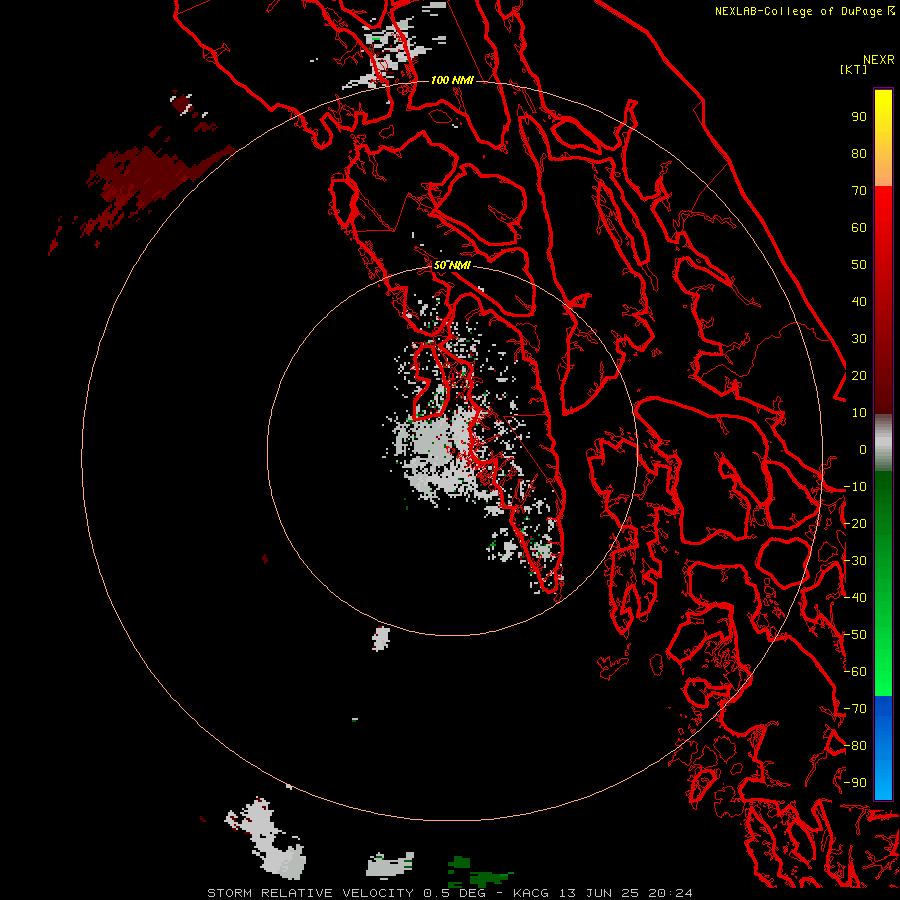Click the 80 value on velocity scale

859,153
